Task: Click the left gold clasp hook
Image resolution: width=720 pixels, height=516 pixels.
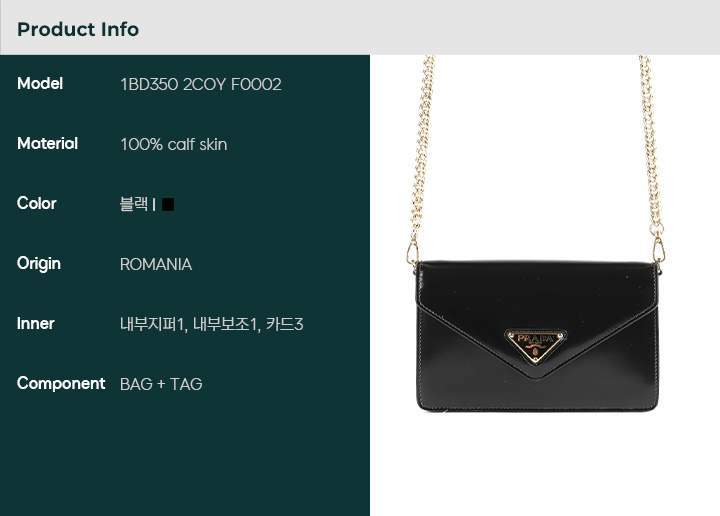Action: tap(412, 253)
